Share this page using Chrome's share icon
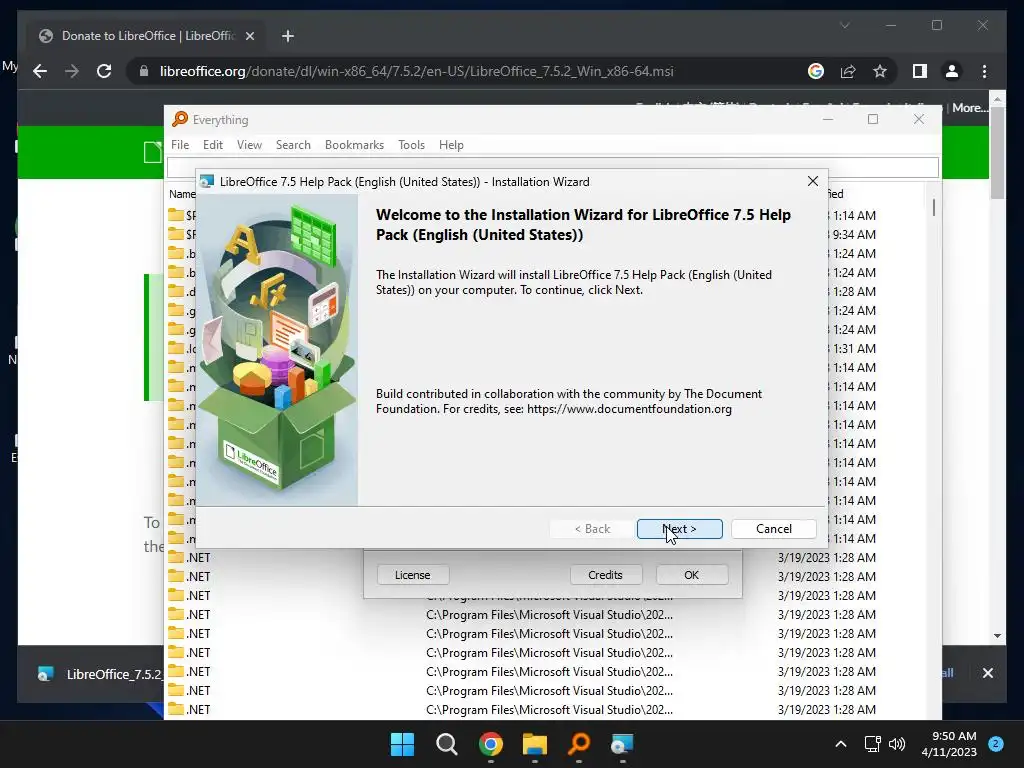This screenshot has height=768, width=1024. pyautogui.click(x=848, y=71)
